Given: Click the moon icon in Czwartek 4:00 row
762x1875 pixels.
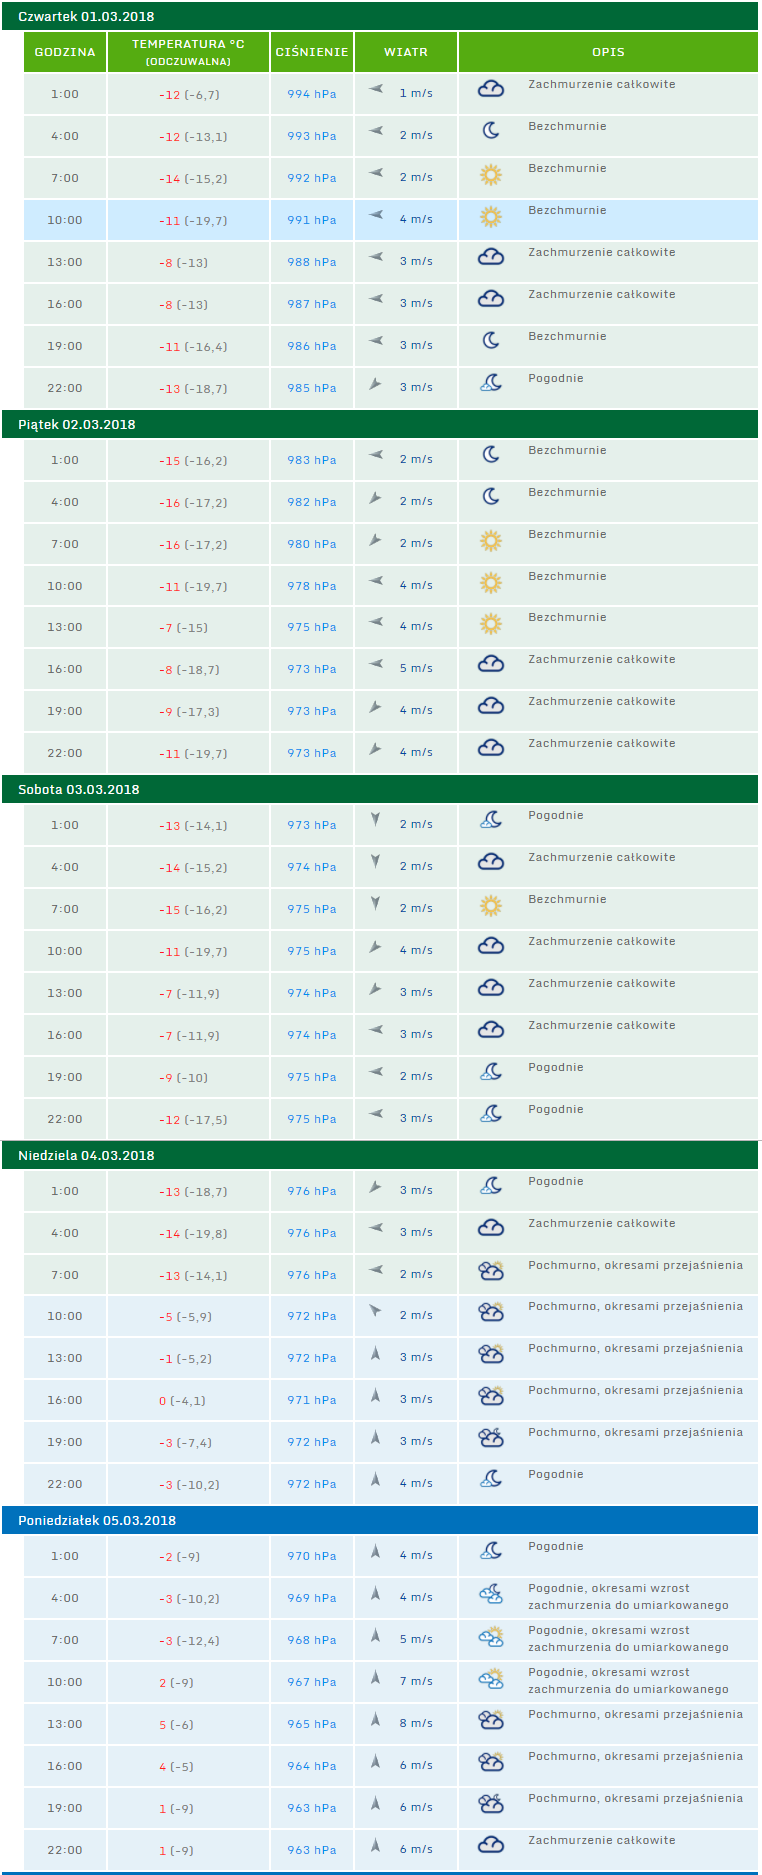Looking at the screenshot, I should click(x=490, y=130).
